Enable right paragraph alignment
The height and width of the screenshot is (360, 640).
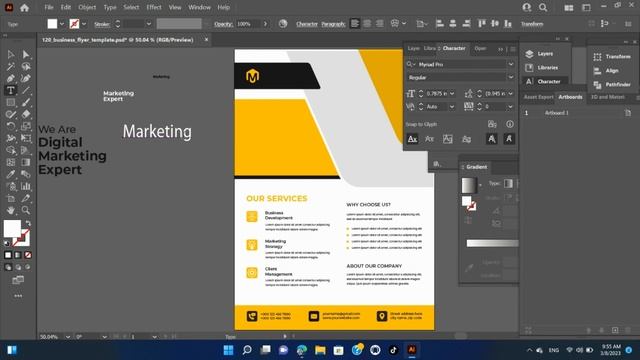380,24
